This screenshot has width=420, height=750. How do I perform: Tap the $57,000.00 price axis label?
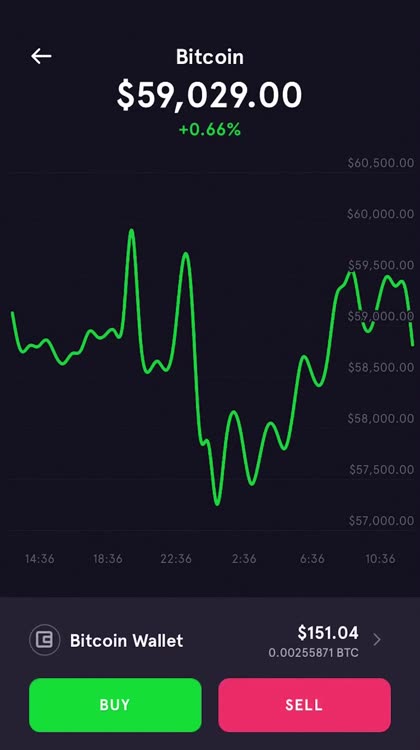[x=381, y=520]
